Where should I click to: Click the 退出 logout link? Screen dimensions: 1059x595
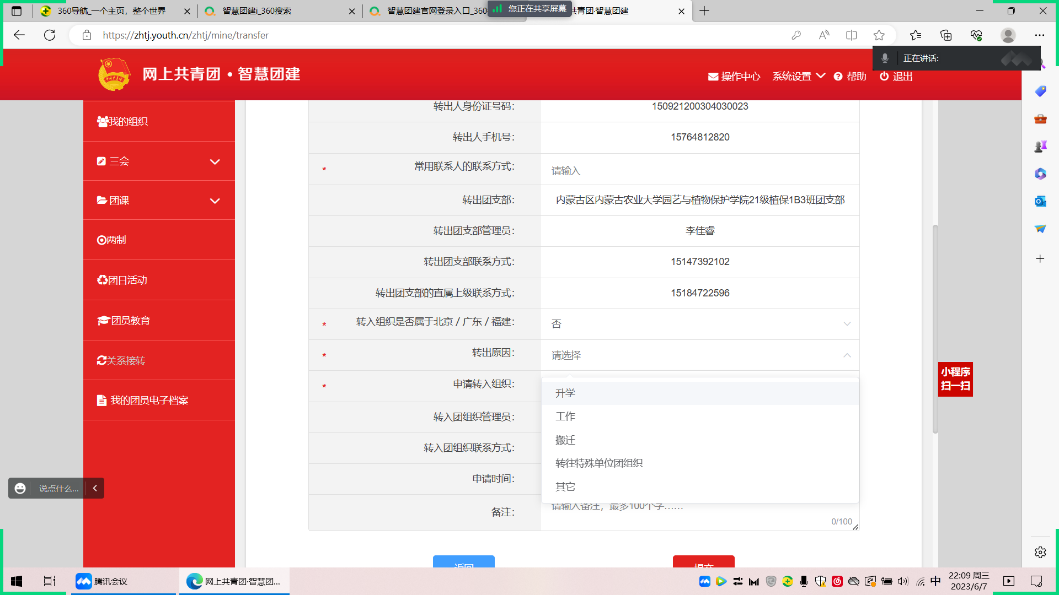pos(896,76)
